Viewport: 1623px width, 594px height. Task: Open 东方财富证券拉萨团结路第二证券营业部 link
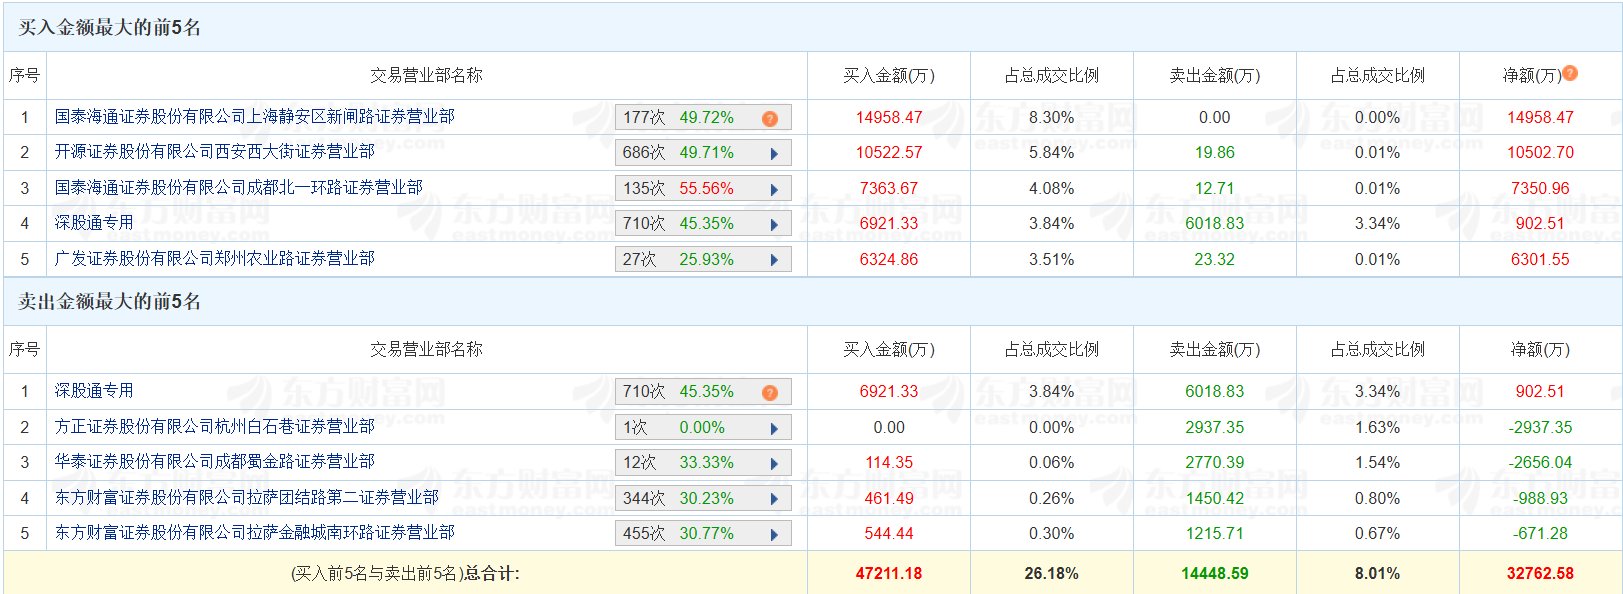(246, 498)
